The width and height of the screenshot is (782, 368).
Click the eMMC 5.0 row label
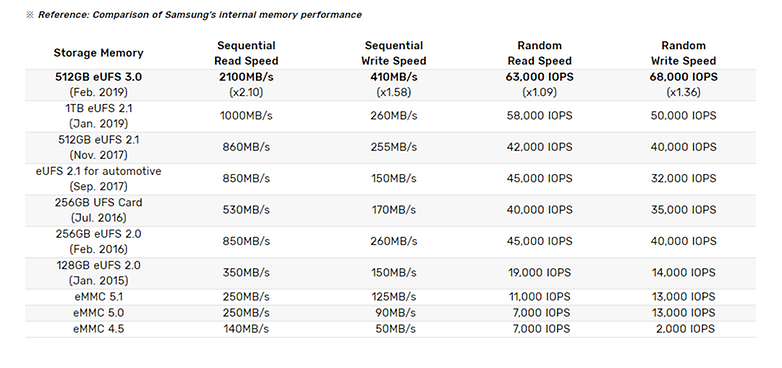click(98, 313)
